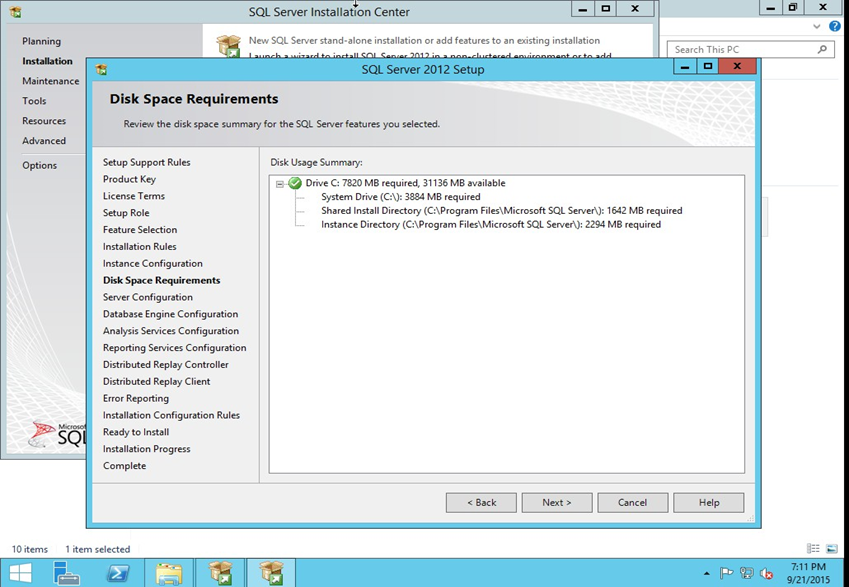Select the System Drive tree entry
849x587 pixels.
pos(400,197)
